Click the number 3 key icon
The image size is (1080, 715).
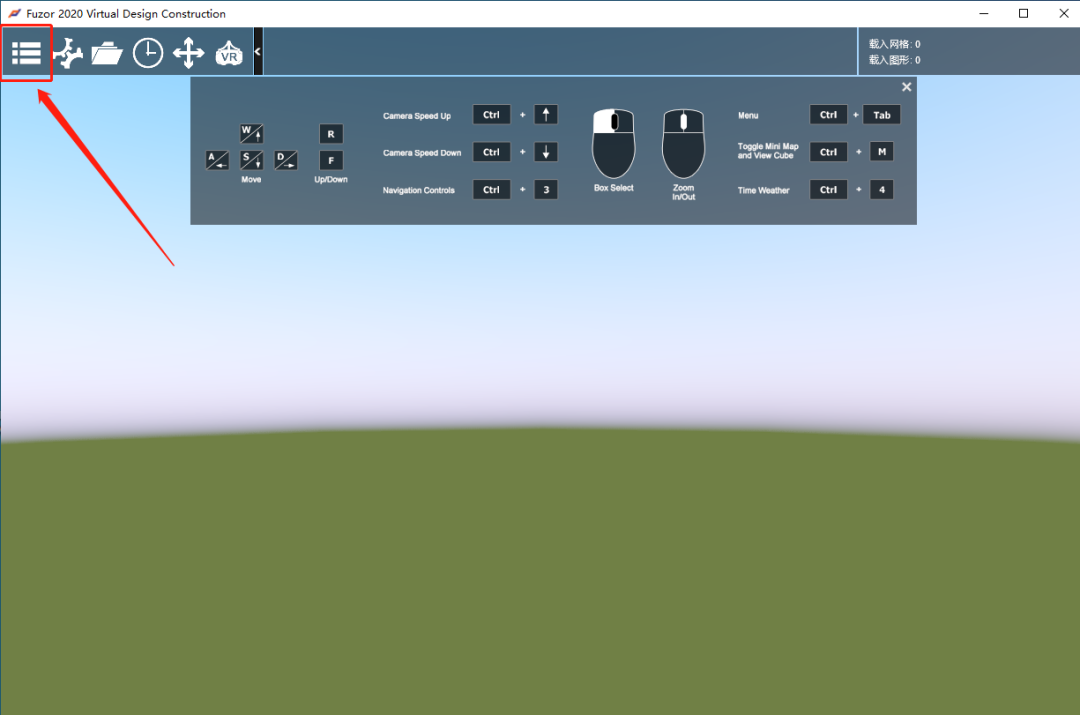point(546,189)
